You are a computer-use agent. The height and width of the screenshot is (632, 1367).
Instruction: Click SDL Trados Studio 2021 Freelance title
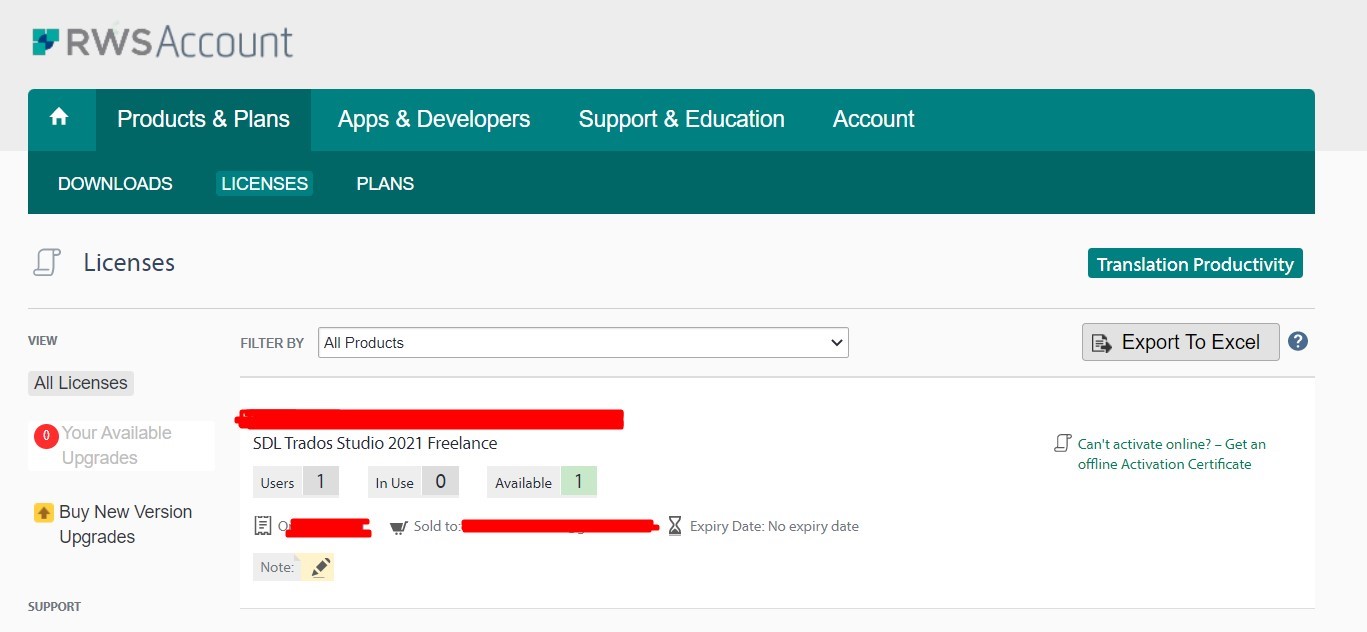[375, 443]
